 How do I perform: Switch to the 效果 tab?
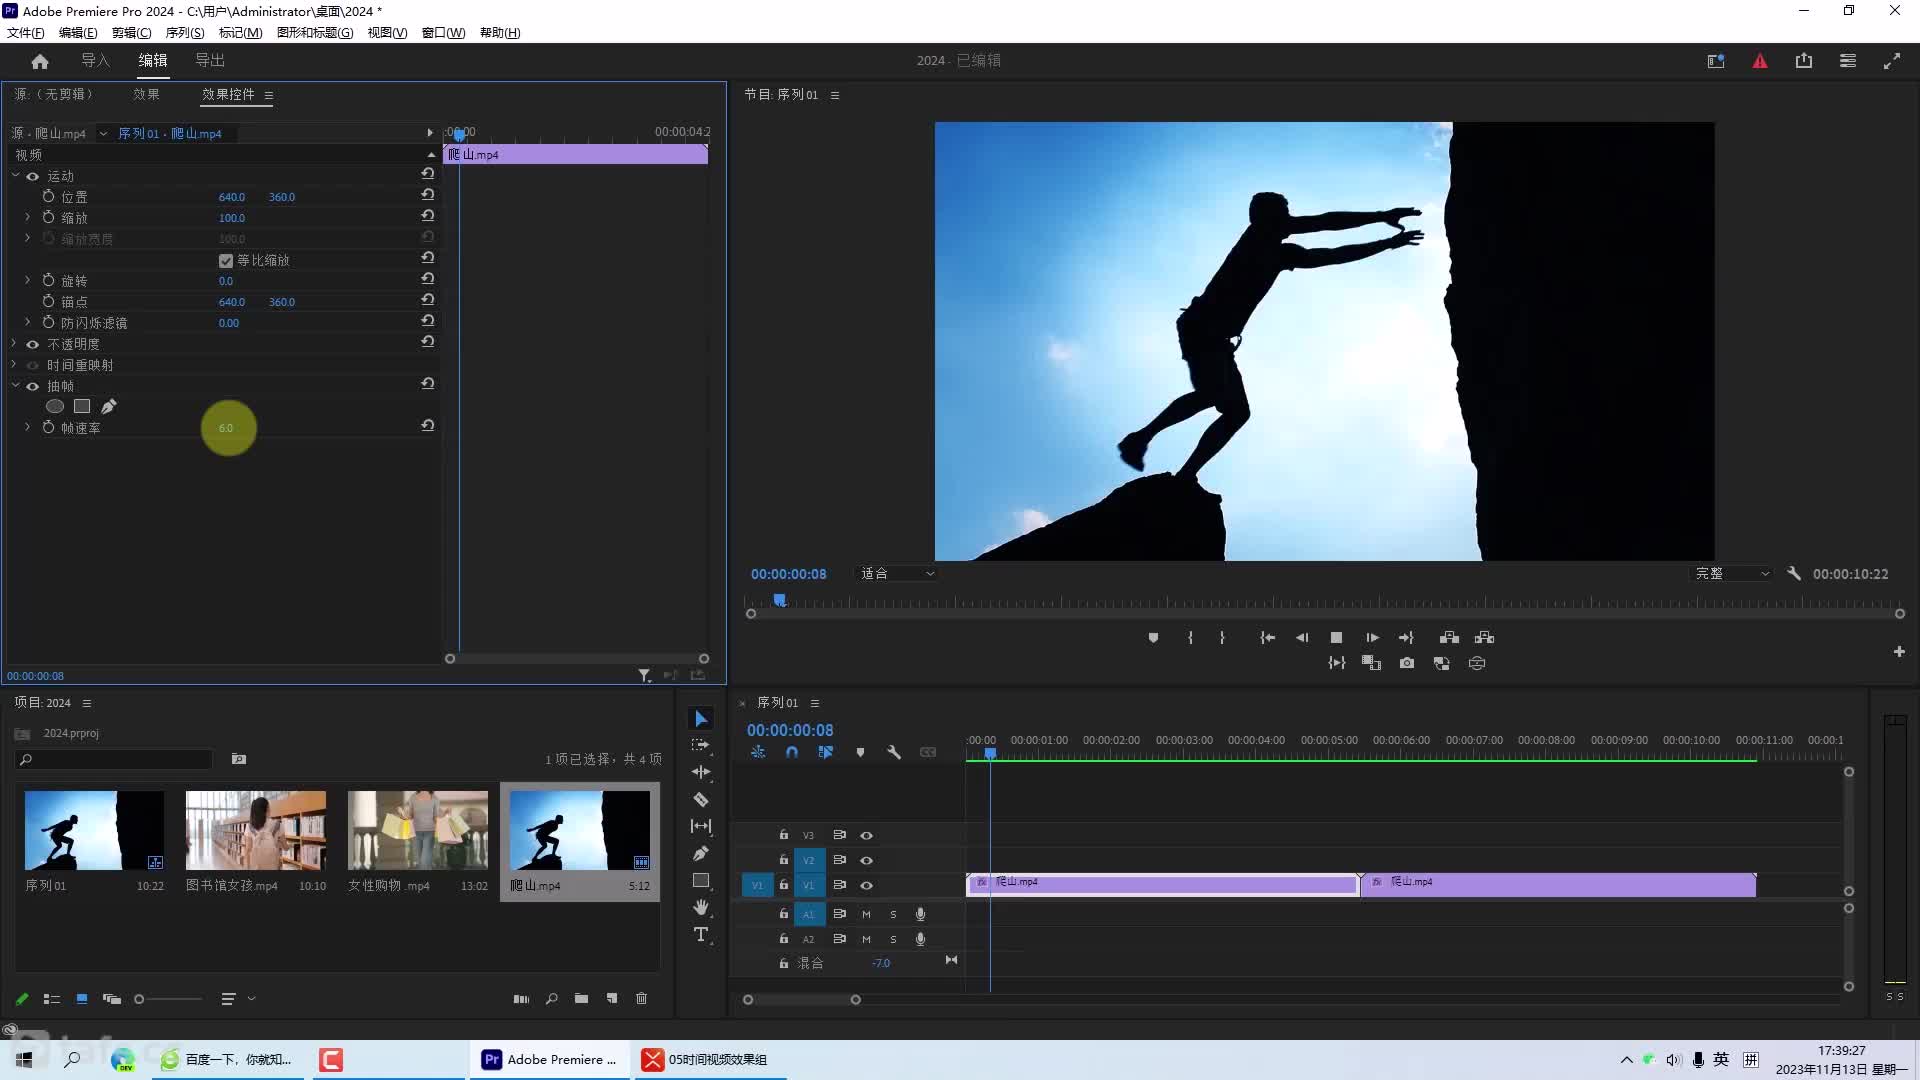coord(146,94)
